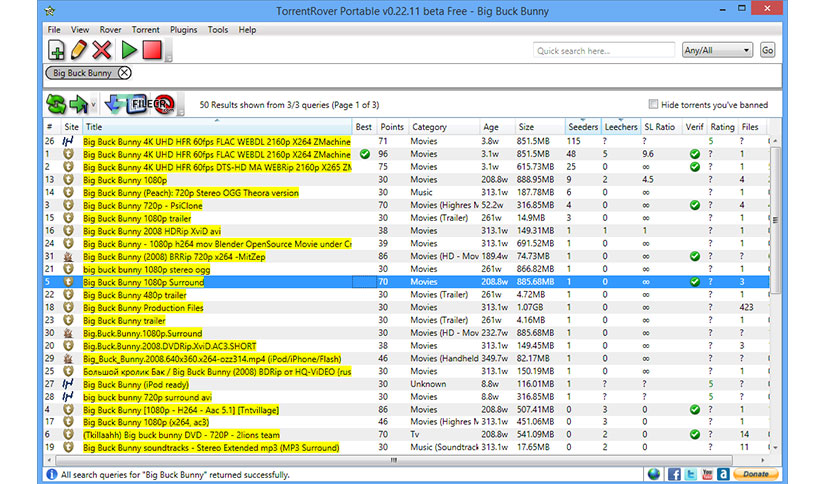Sort by Rating column header
The height and width of the screenshot is (484, 836).
click(x=722, y=127)
